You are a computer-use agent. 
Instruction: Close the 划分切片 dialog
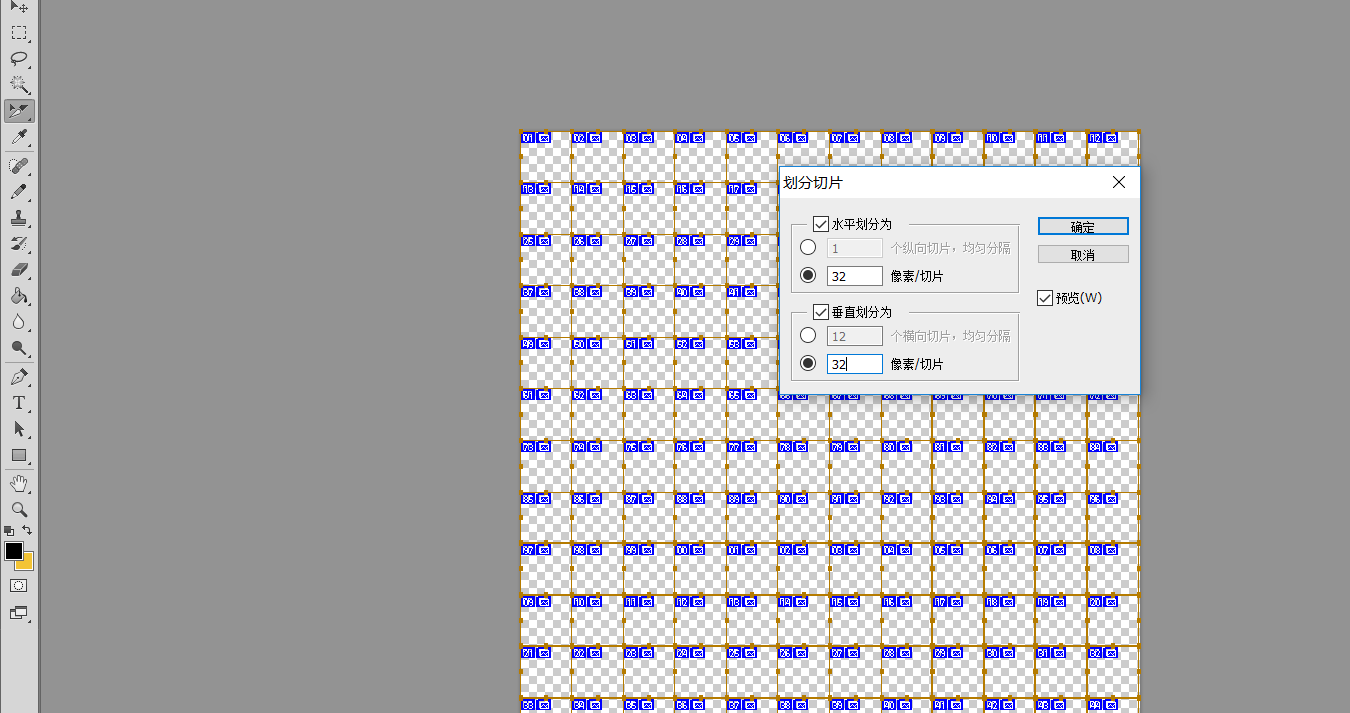1119,182
